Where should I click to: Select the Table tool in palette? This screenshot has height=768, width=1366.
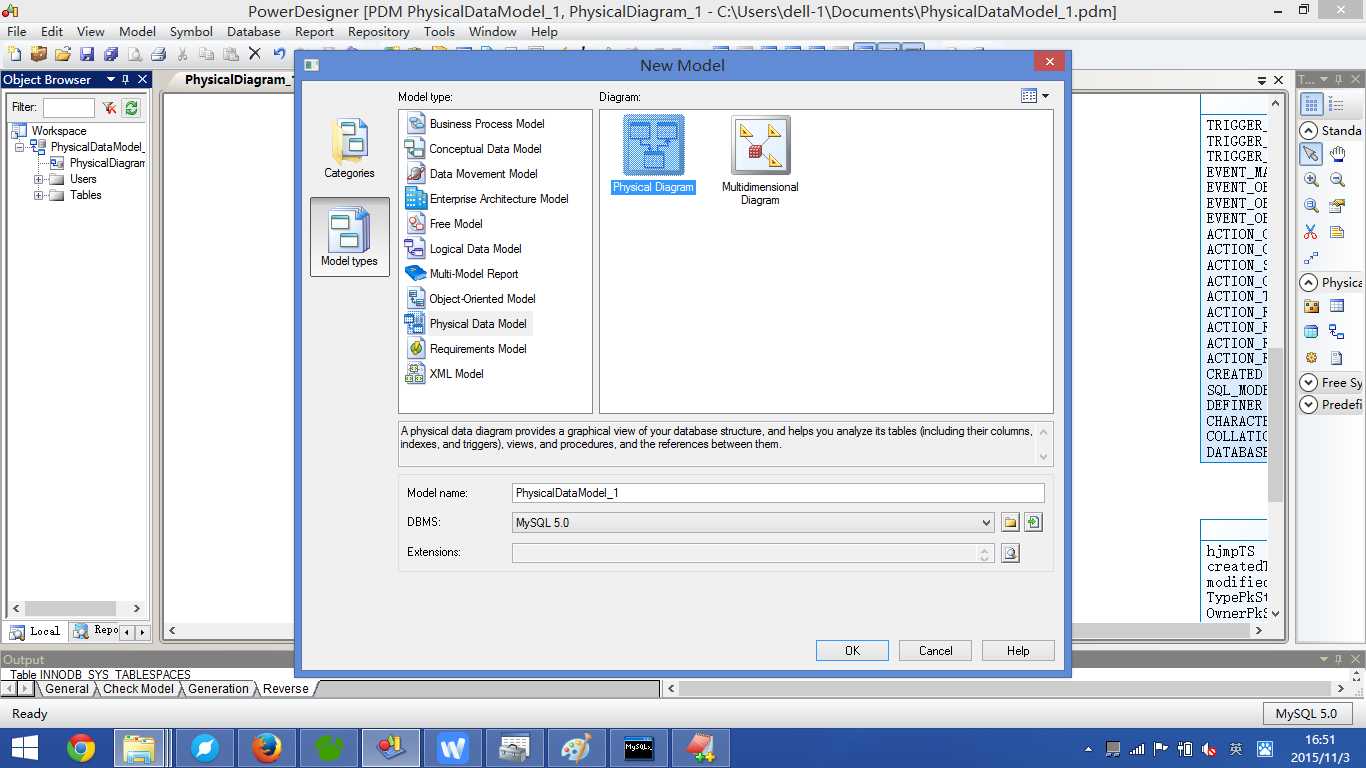(x=1337, y=306)
